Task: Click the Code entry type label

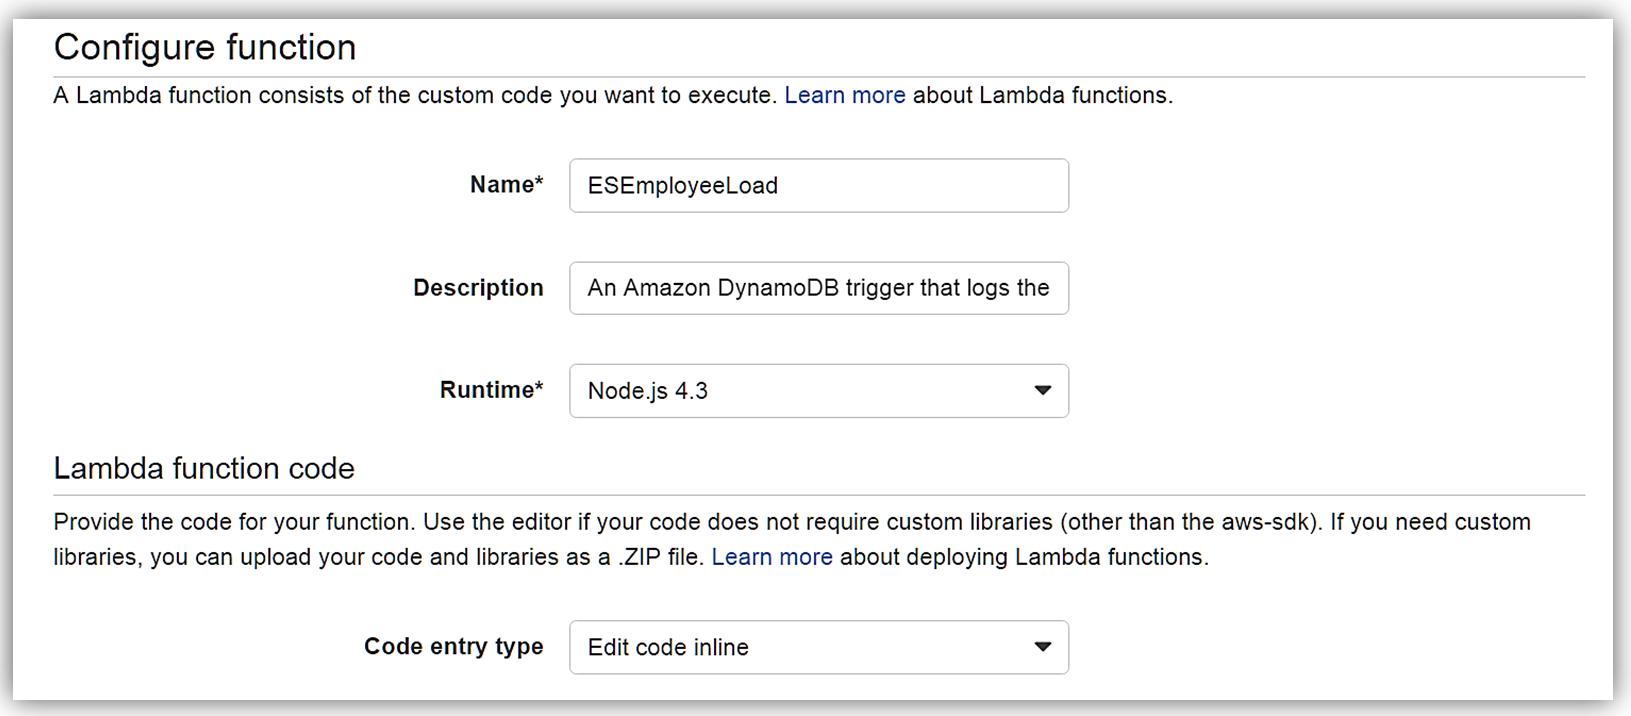Action: click(453, 647)
